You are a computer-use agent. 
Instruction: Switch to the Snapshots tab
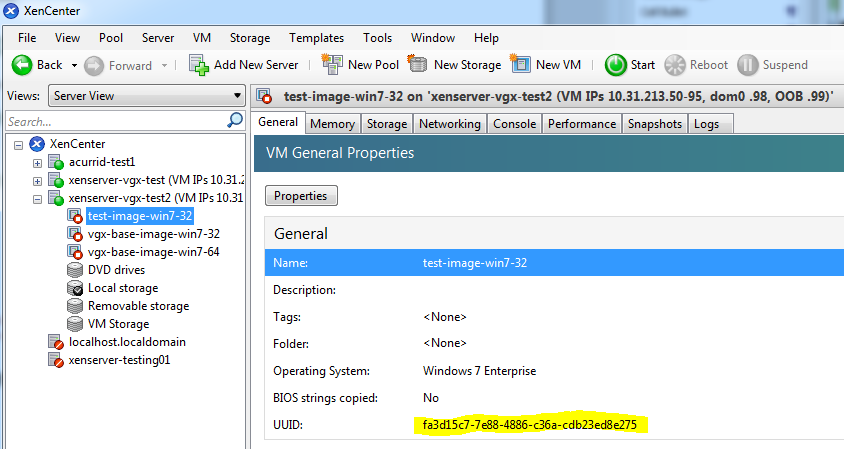pyautogui.click(x=654, y=124)
